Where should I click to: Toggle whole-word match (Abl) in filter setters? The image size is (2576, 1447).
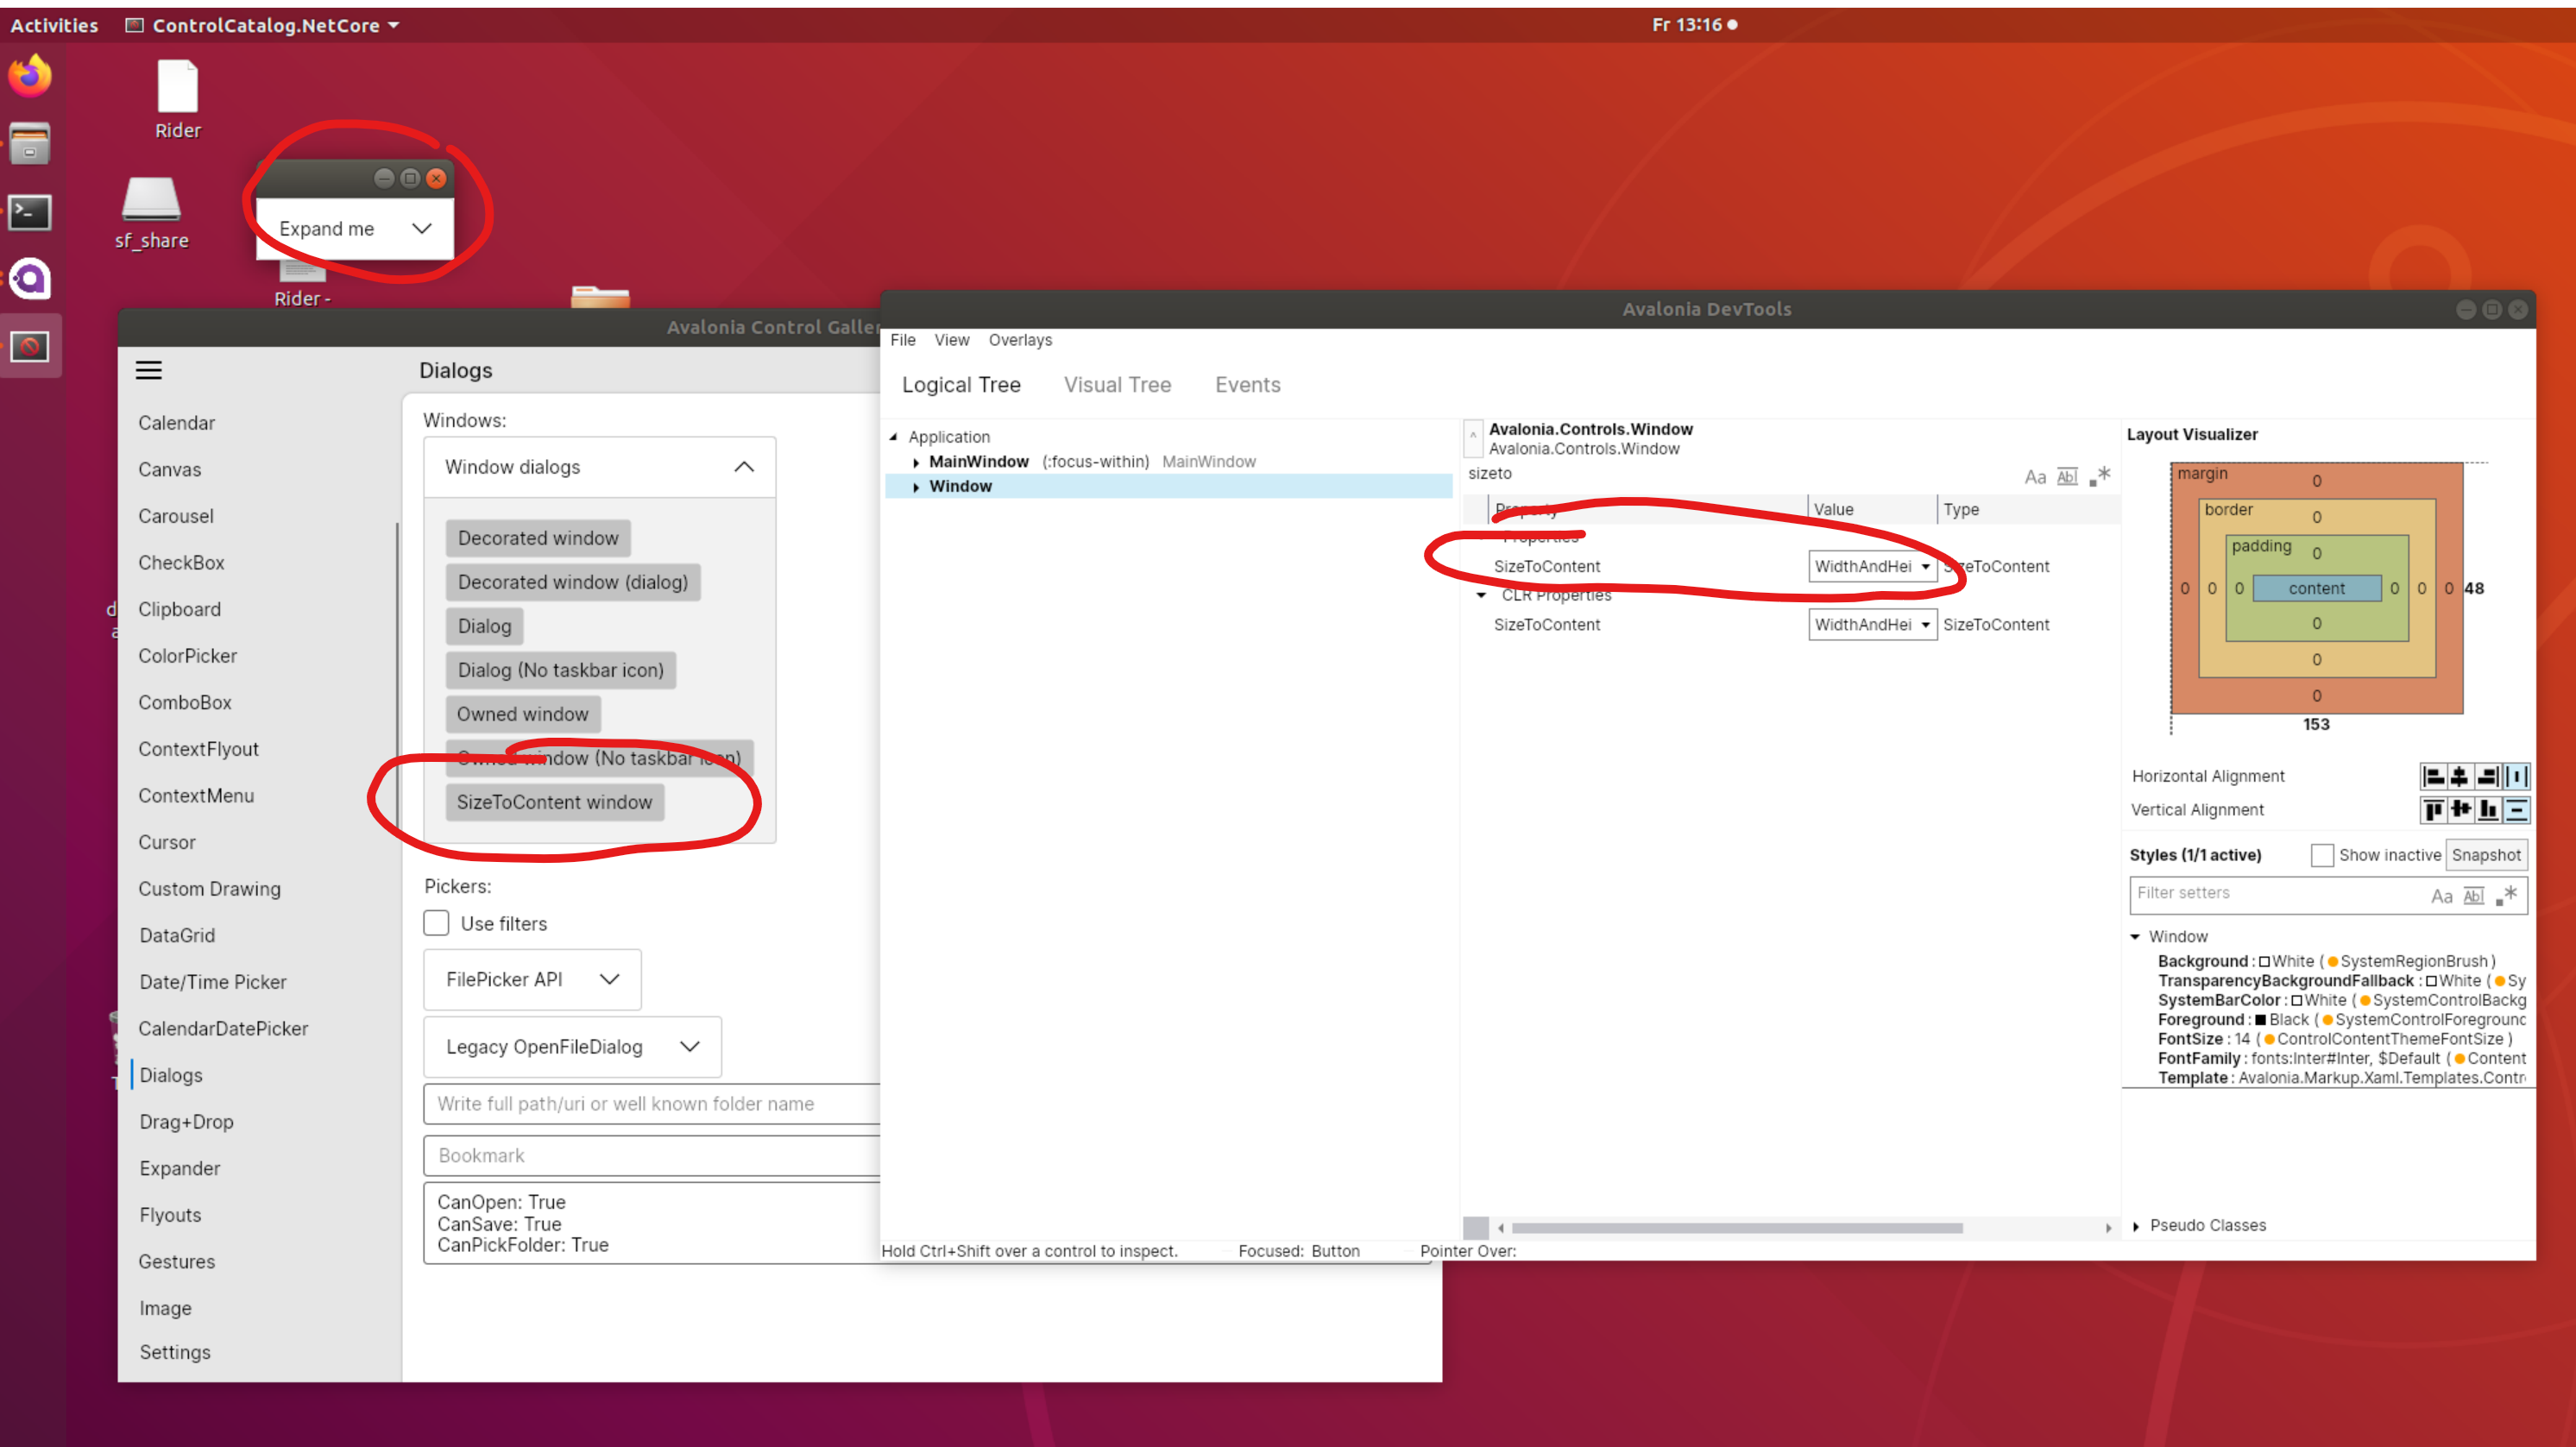[x=2474, y=895]
